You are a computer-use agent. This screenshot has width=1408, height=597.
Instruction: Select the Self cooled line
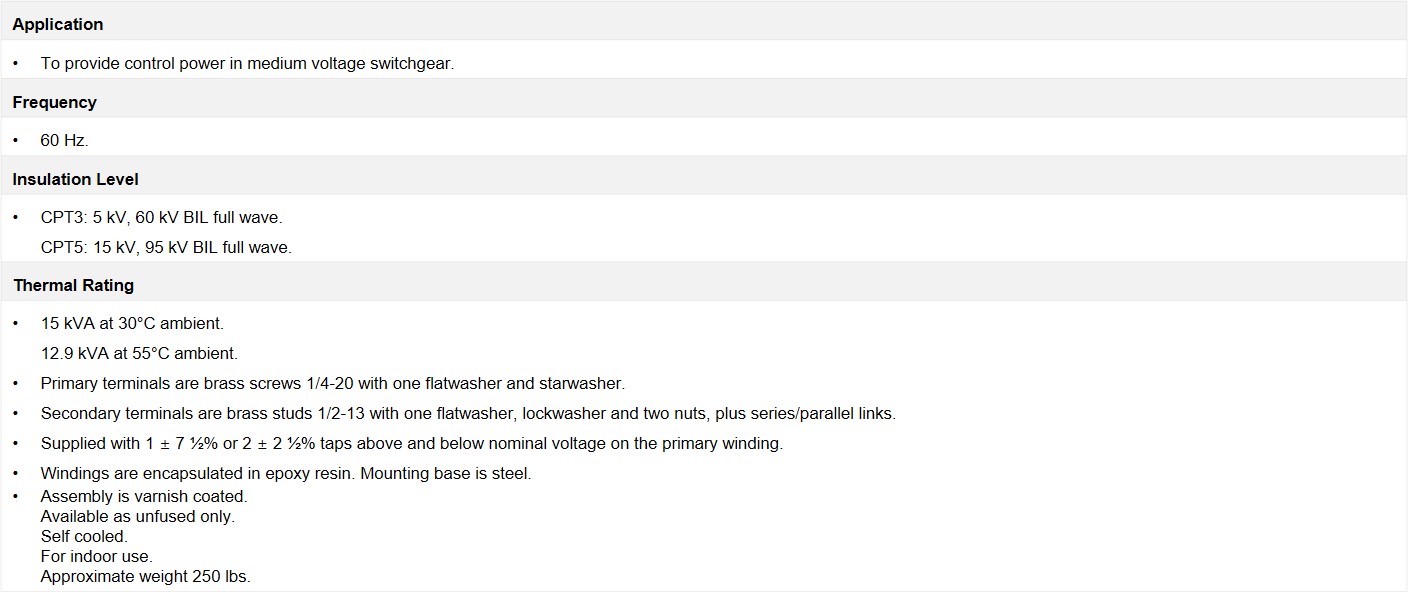click(84, 536)
